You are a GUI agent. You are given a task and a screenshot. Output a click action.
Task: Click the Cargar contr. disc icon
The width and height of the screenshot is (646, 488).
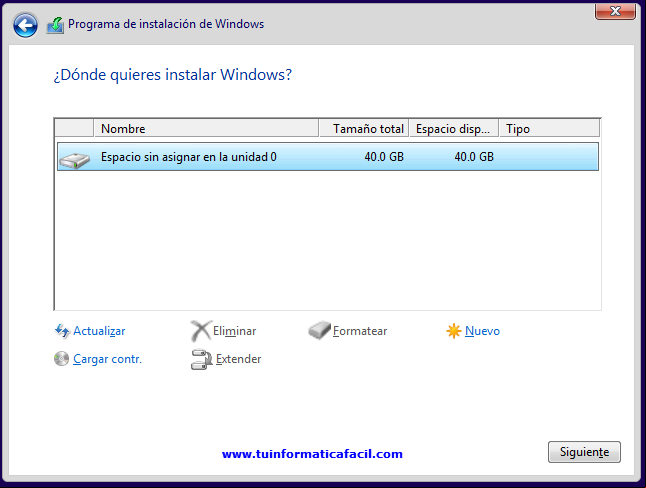tap(61, 359)
